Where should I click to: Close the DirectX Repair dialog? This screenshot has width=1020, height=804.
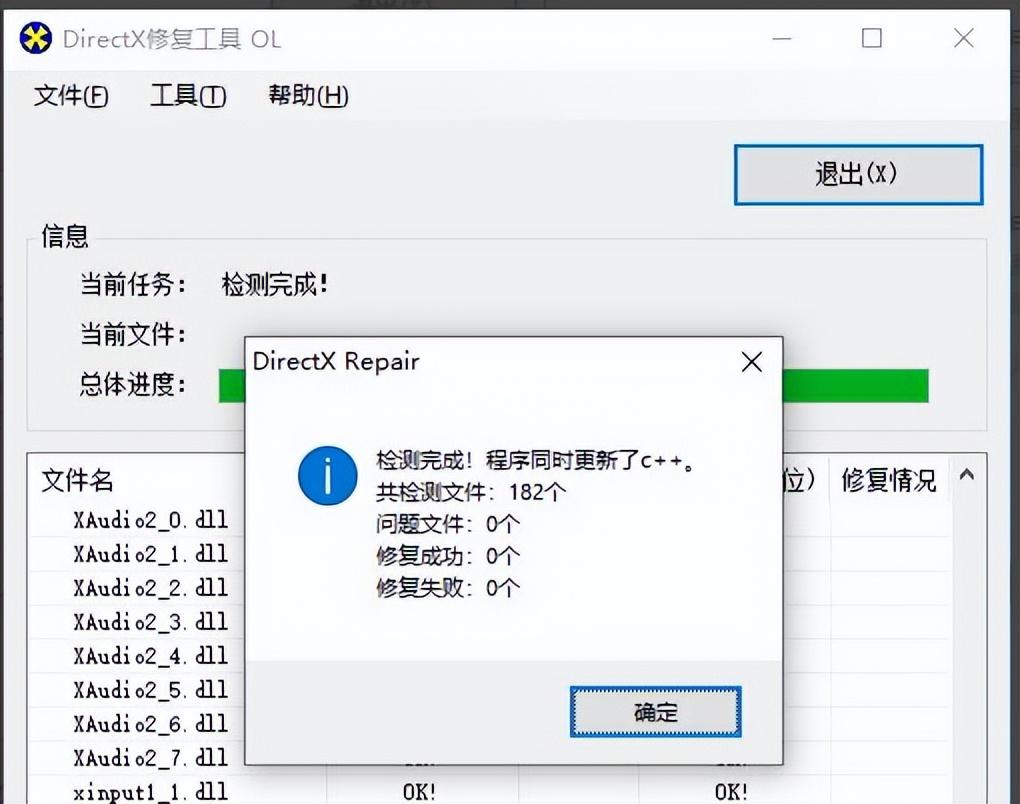(751, 362)
